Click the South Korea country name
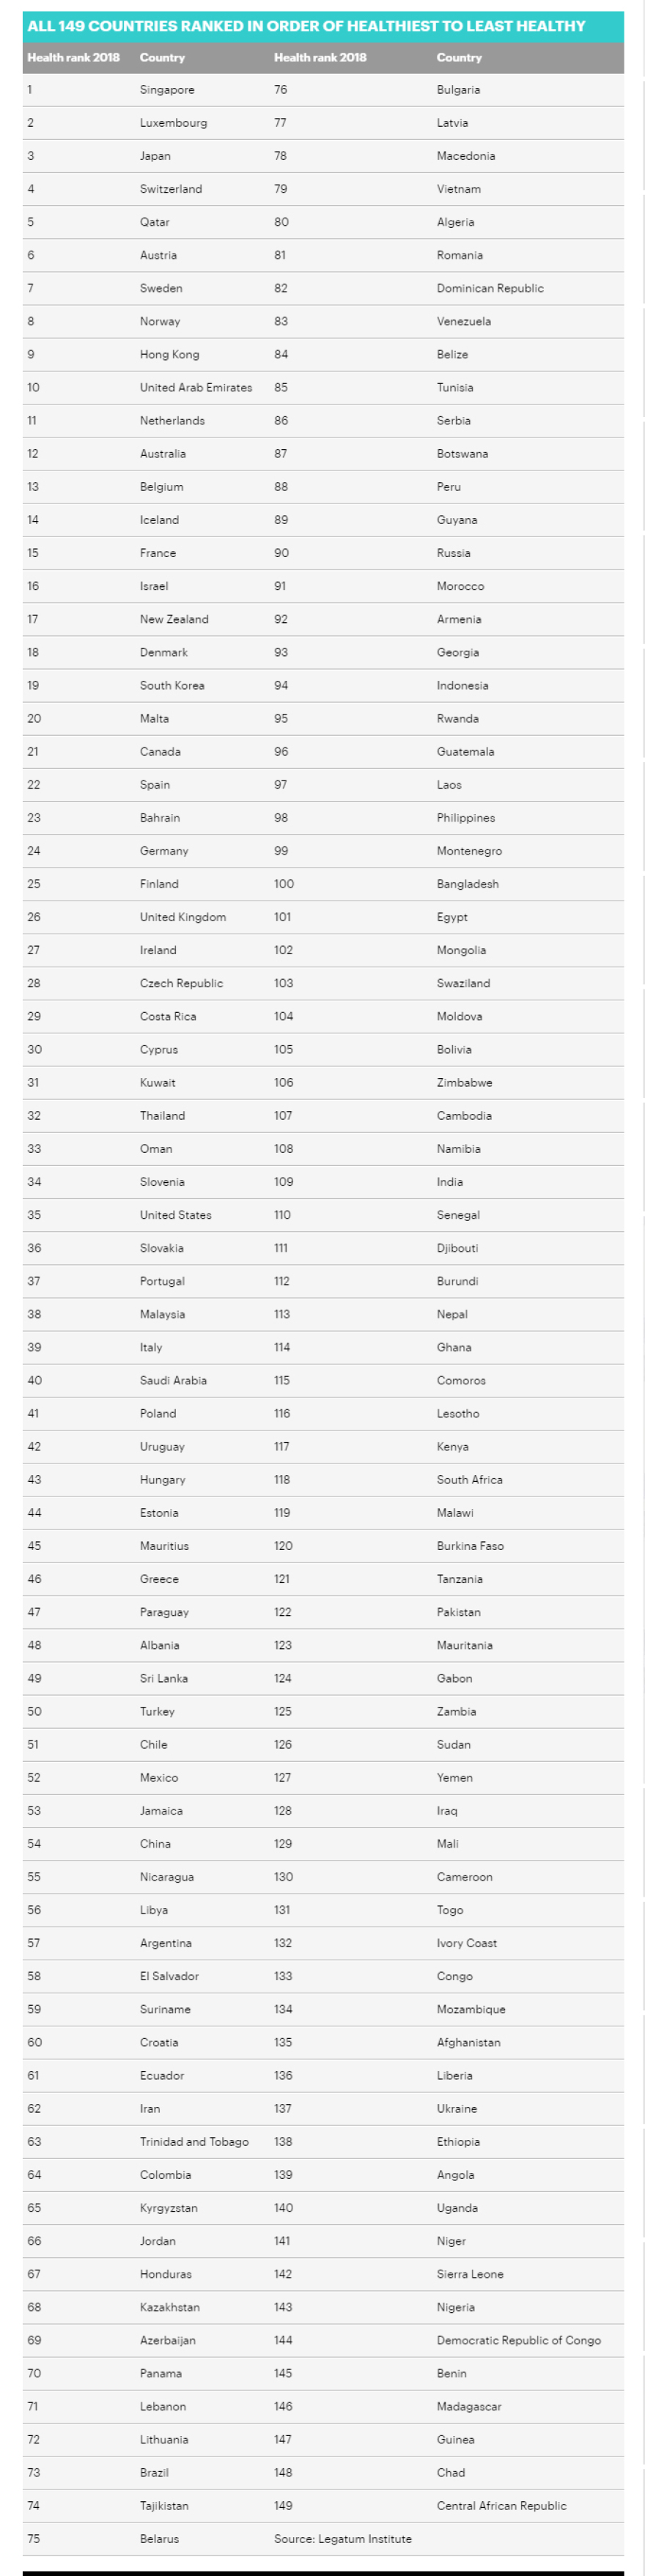 [x=172, y=685]
